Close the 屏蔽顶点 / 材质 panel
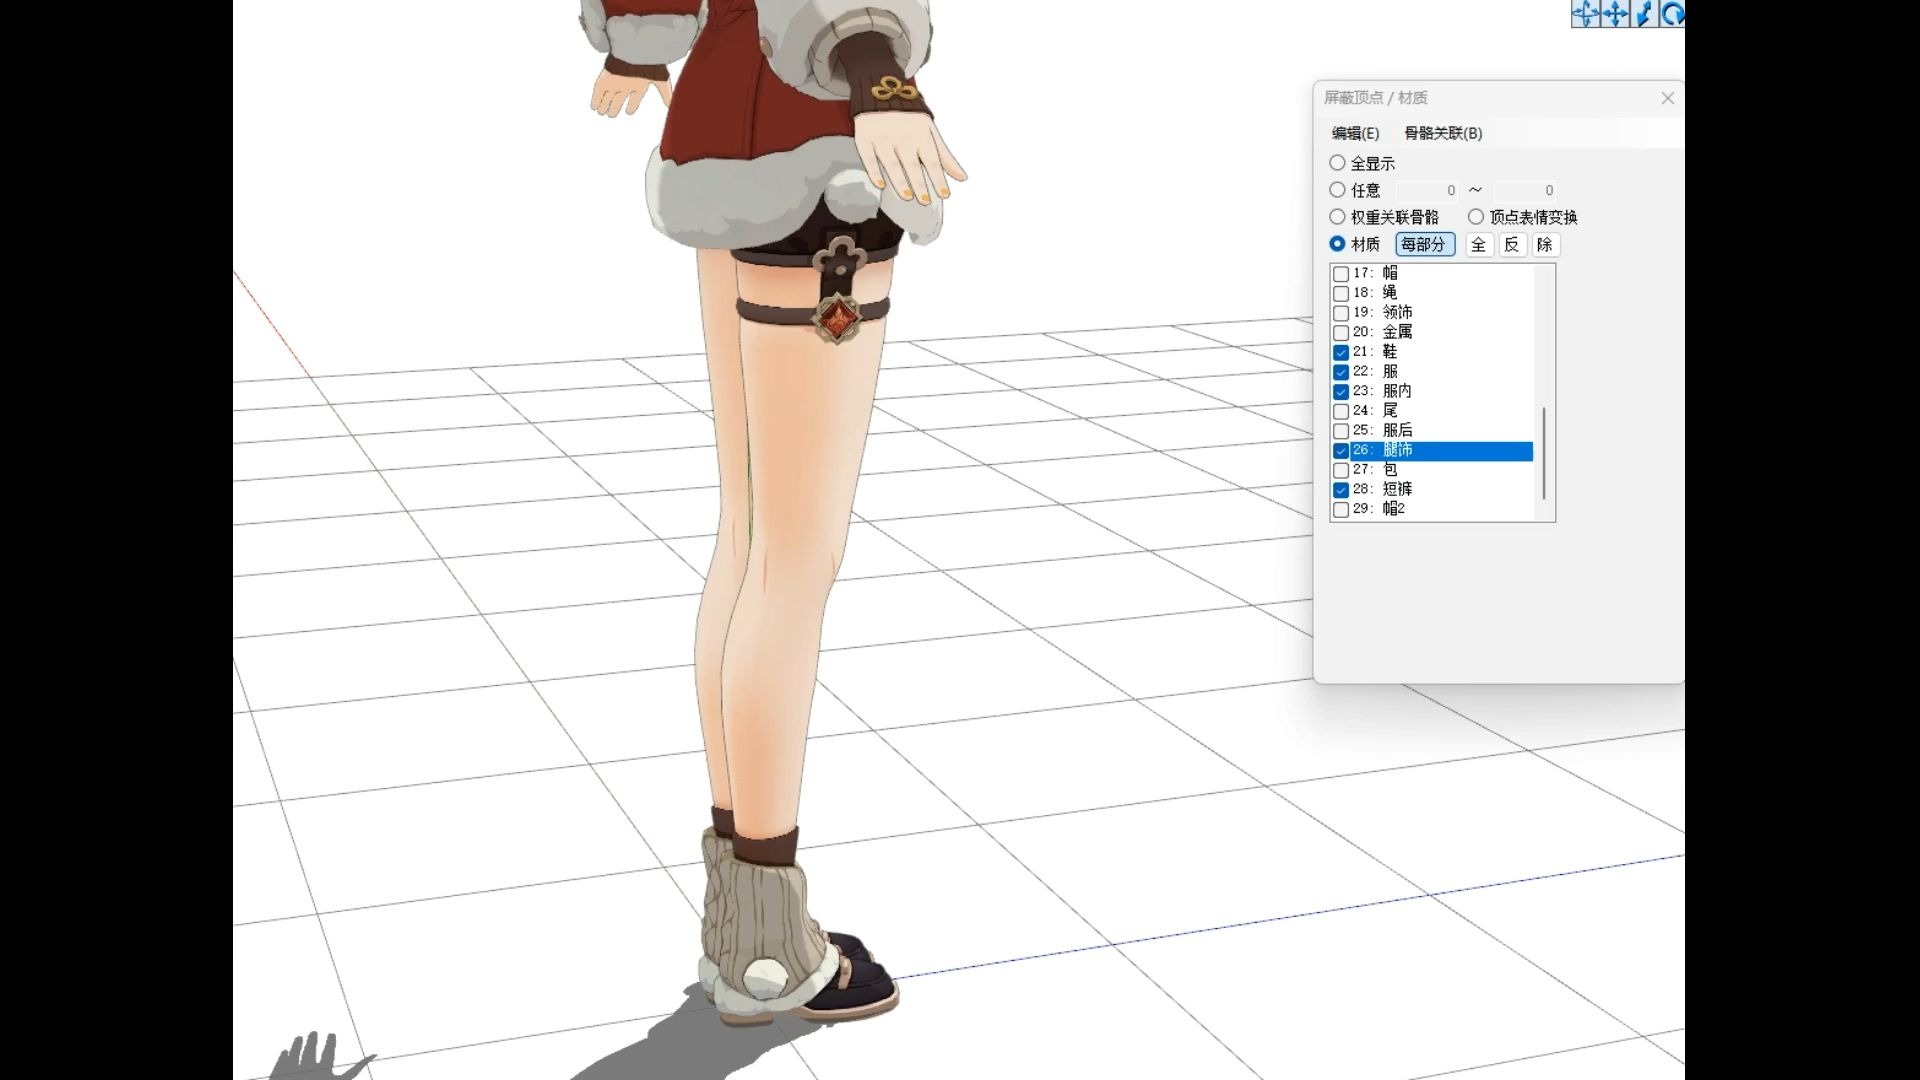Viewport: 1920px width, 1080px height. 1667,98
